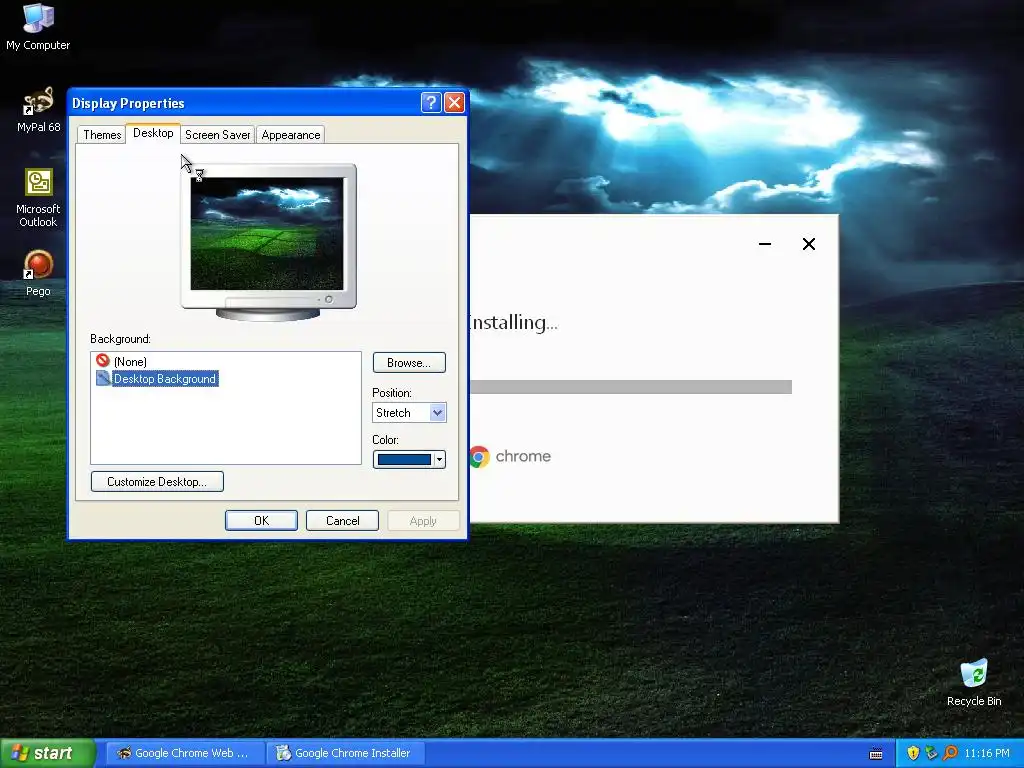Open the Color picker dropdown arrow
The image size is (1024, 768).
[x=440, y=460]
